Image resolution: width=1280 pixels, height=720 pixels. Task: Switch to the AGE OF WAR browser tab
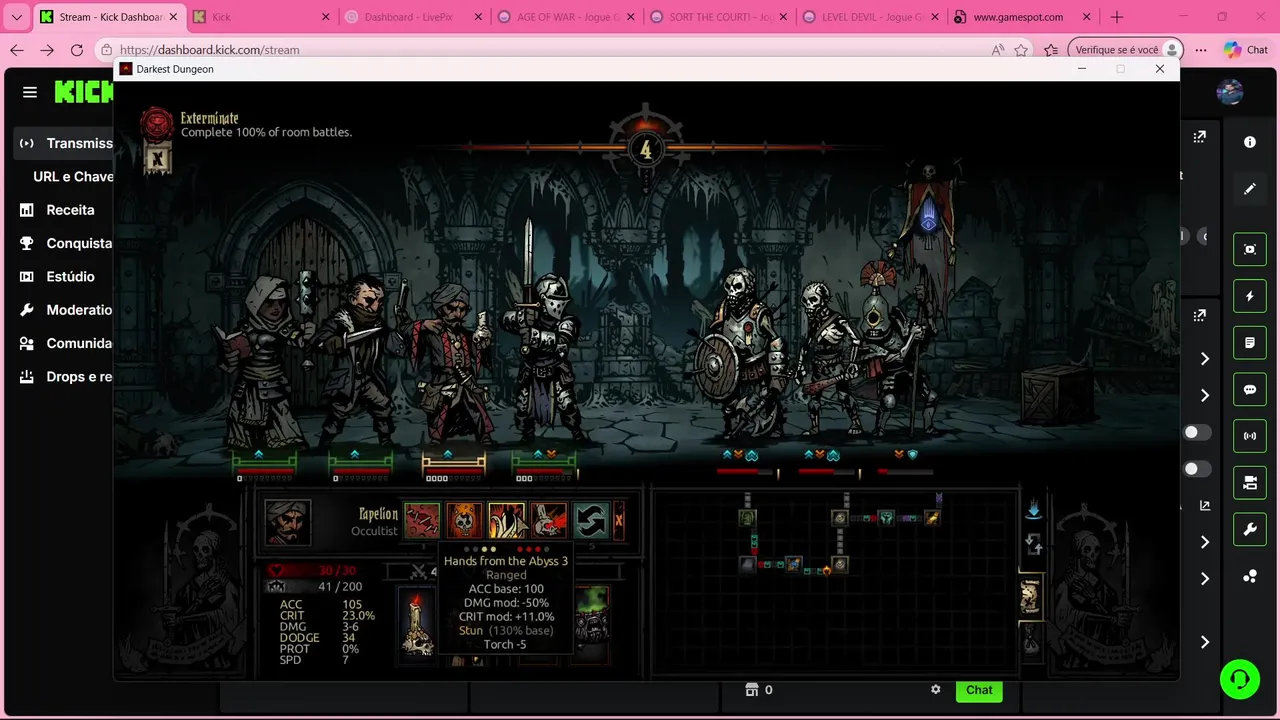point(565,17)
